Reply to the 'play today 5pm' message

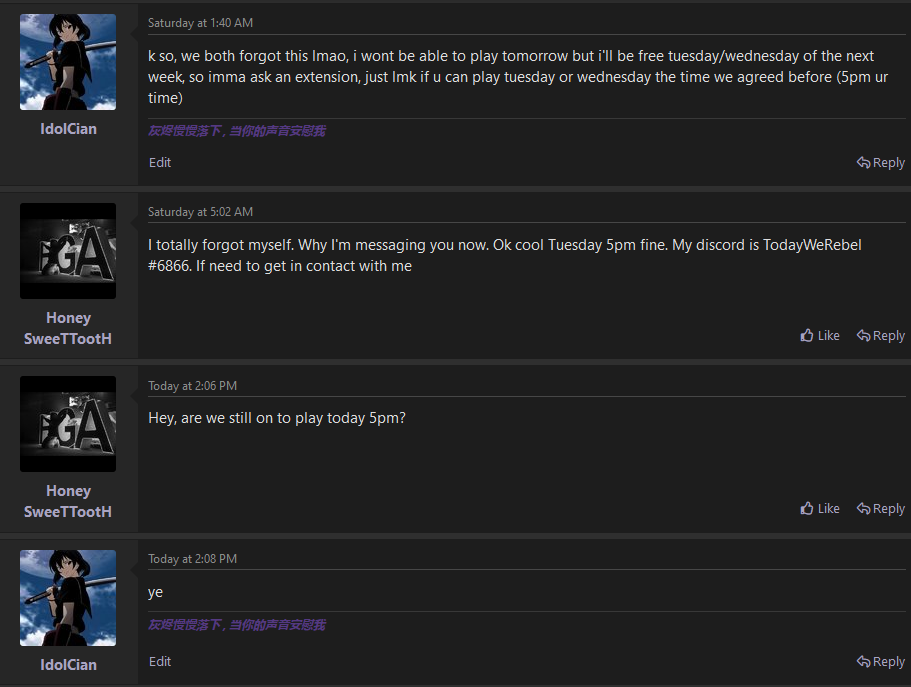[x=881, y=509]
